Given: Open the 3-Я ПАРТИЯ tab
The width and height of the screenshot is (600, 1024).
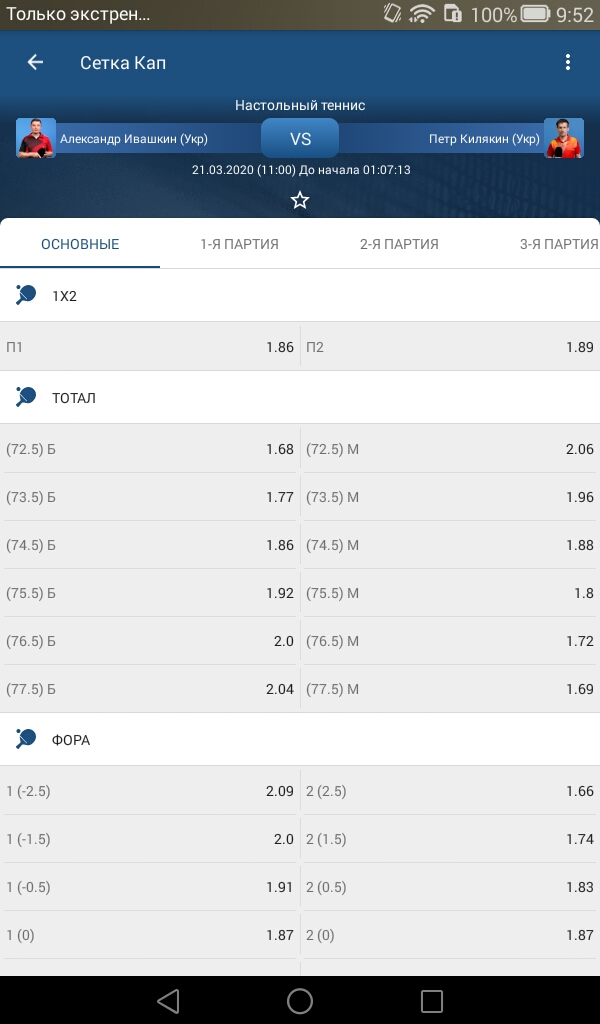Looking at the screenshot, I should click(x=559, y=244).
